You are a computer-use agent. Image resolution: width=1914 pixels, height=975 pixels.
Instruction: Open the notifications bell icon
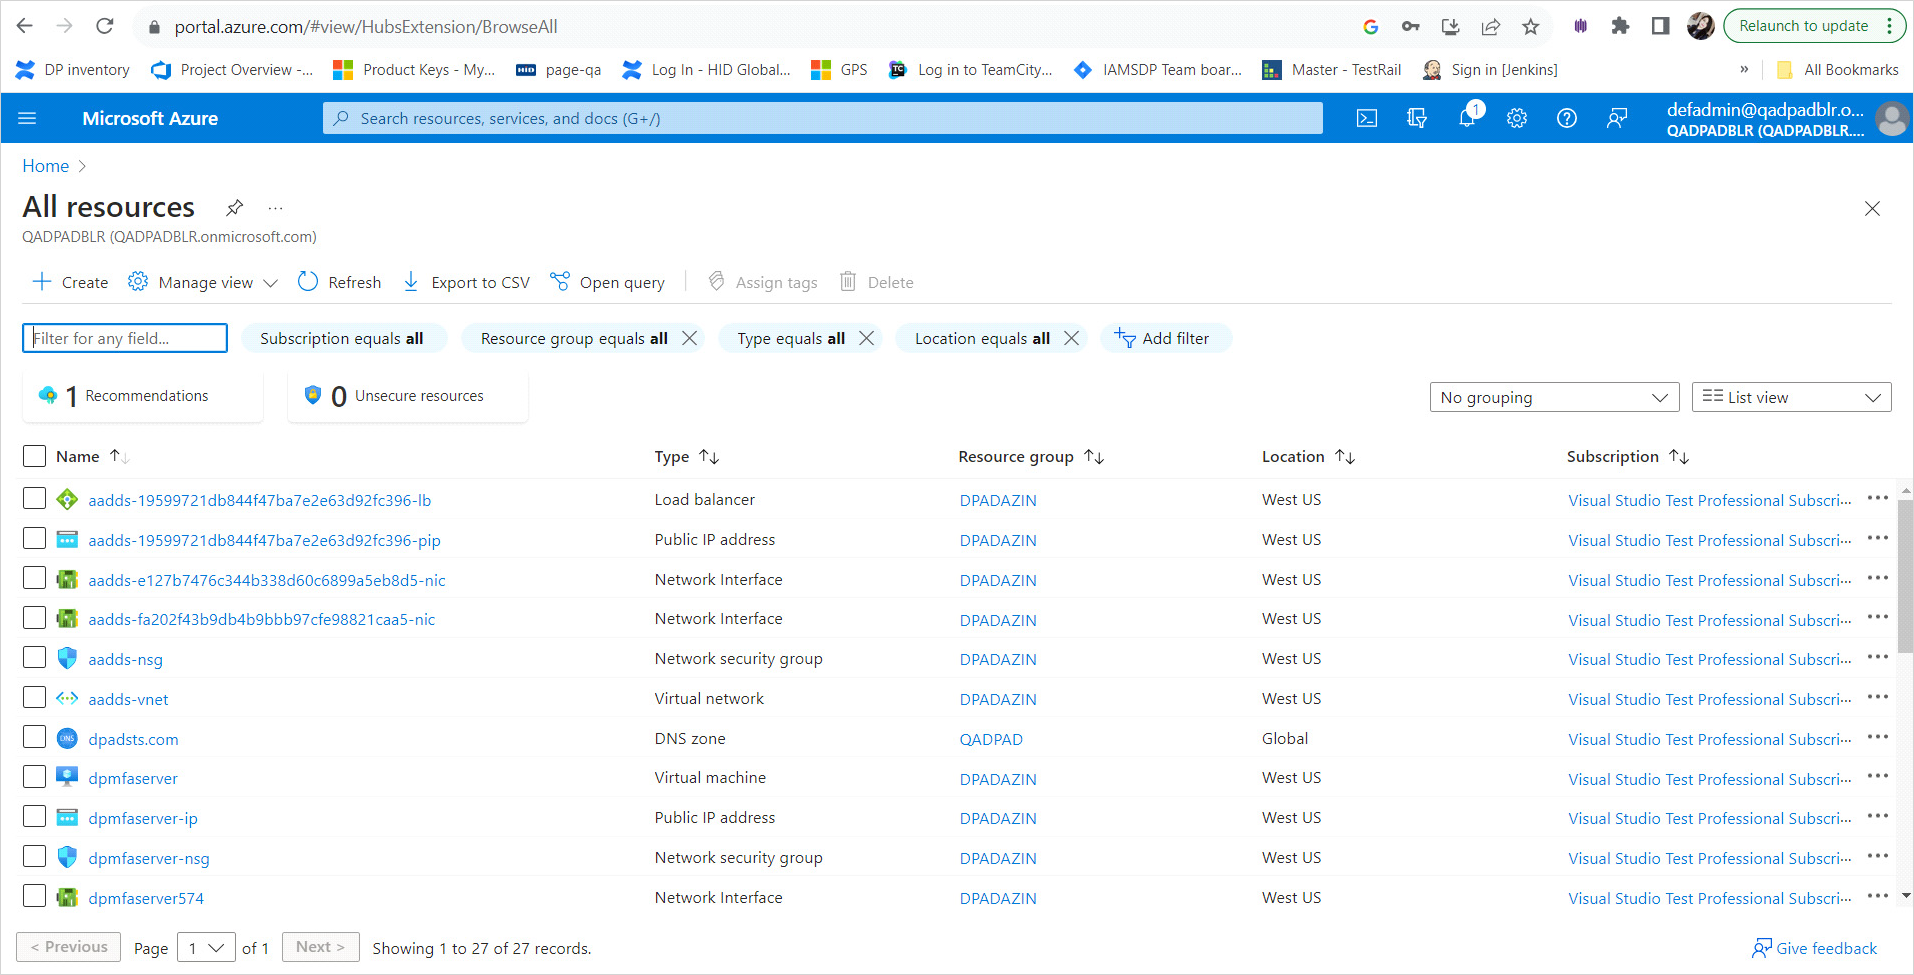pyautogui.click(x=1466, y=118)
